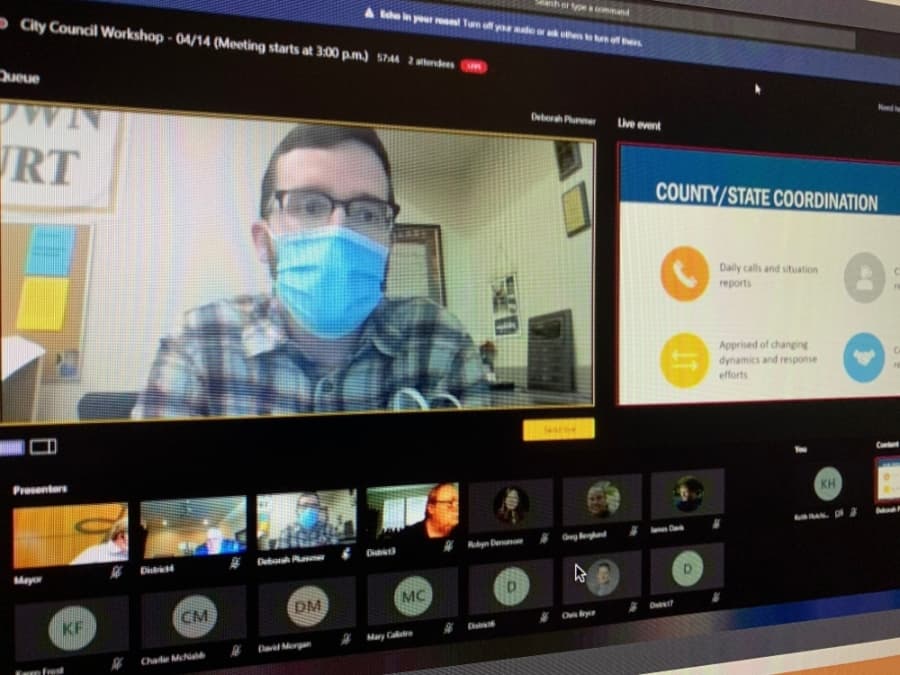Click the 'Daily calls and situation reports' text
Viewport: 900px width, 675px height.
[769, 275]
